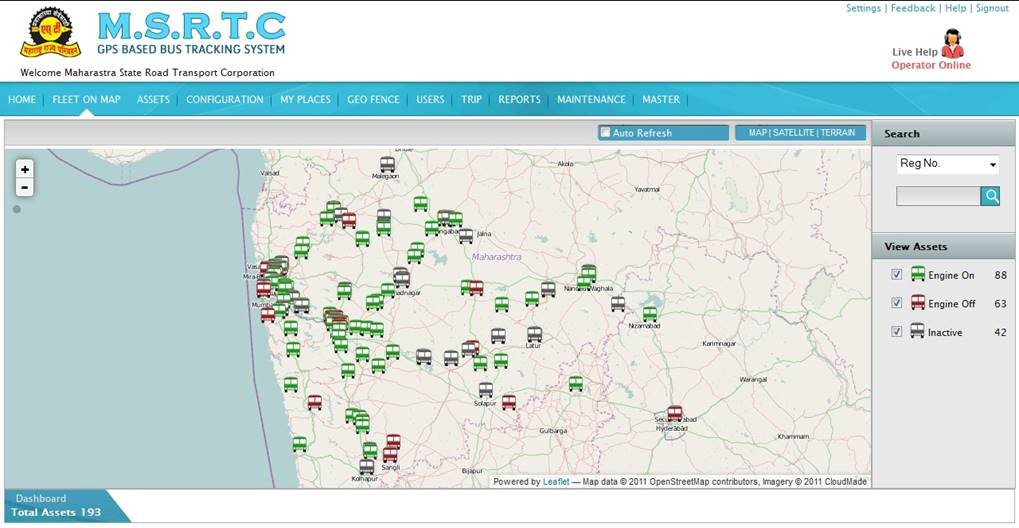The image size is (1019, 528).
Task: Click the Engine On count 88
Action: point(1000,275)
